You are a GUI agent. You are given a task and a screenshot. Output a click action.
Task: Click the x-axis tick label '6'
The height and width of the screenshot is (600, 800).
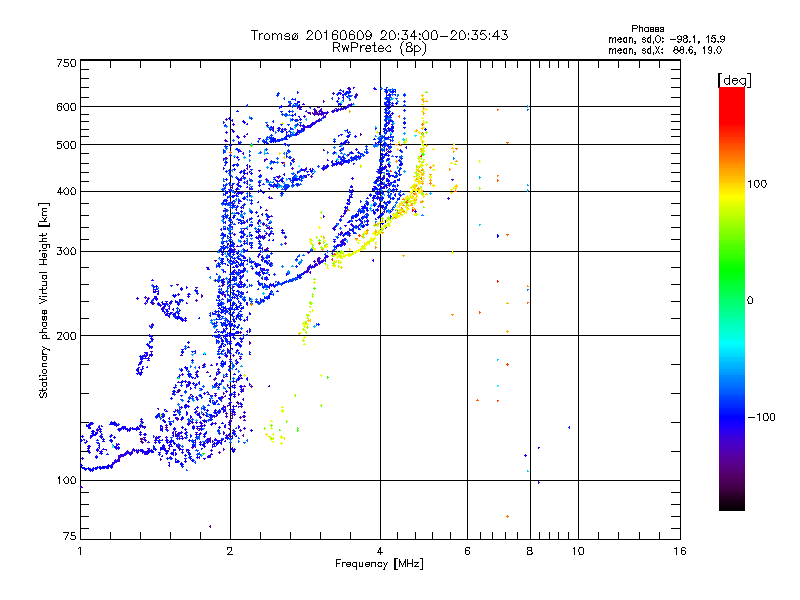pos(467,551)
